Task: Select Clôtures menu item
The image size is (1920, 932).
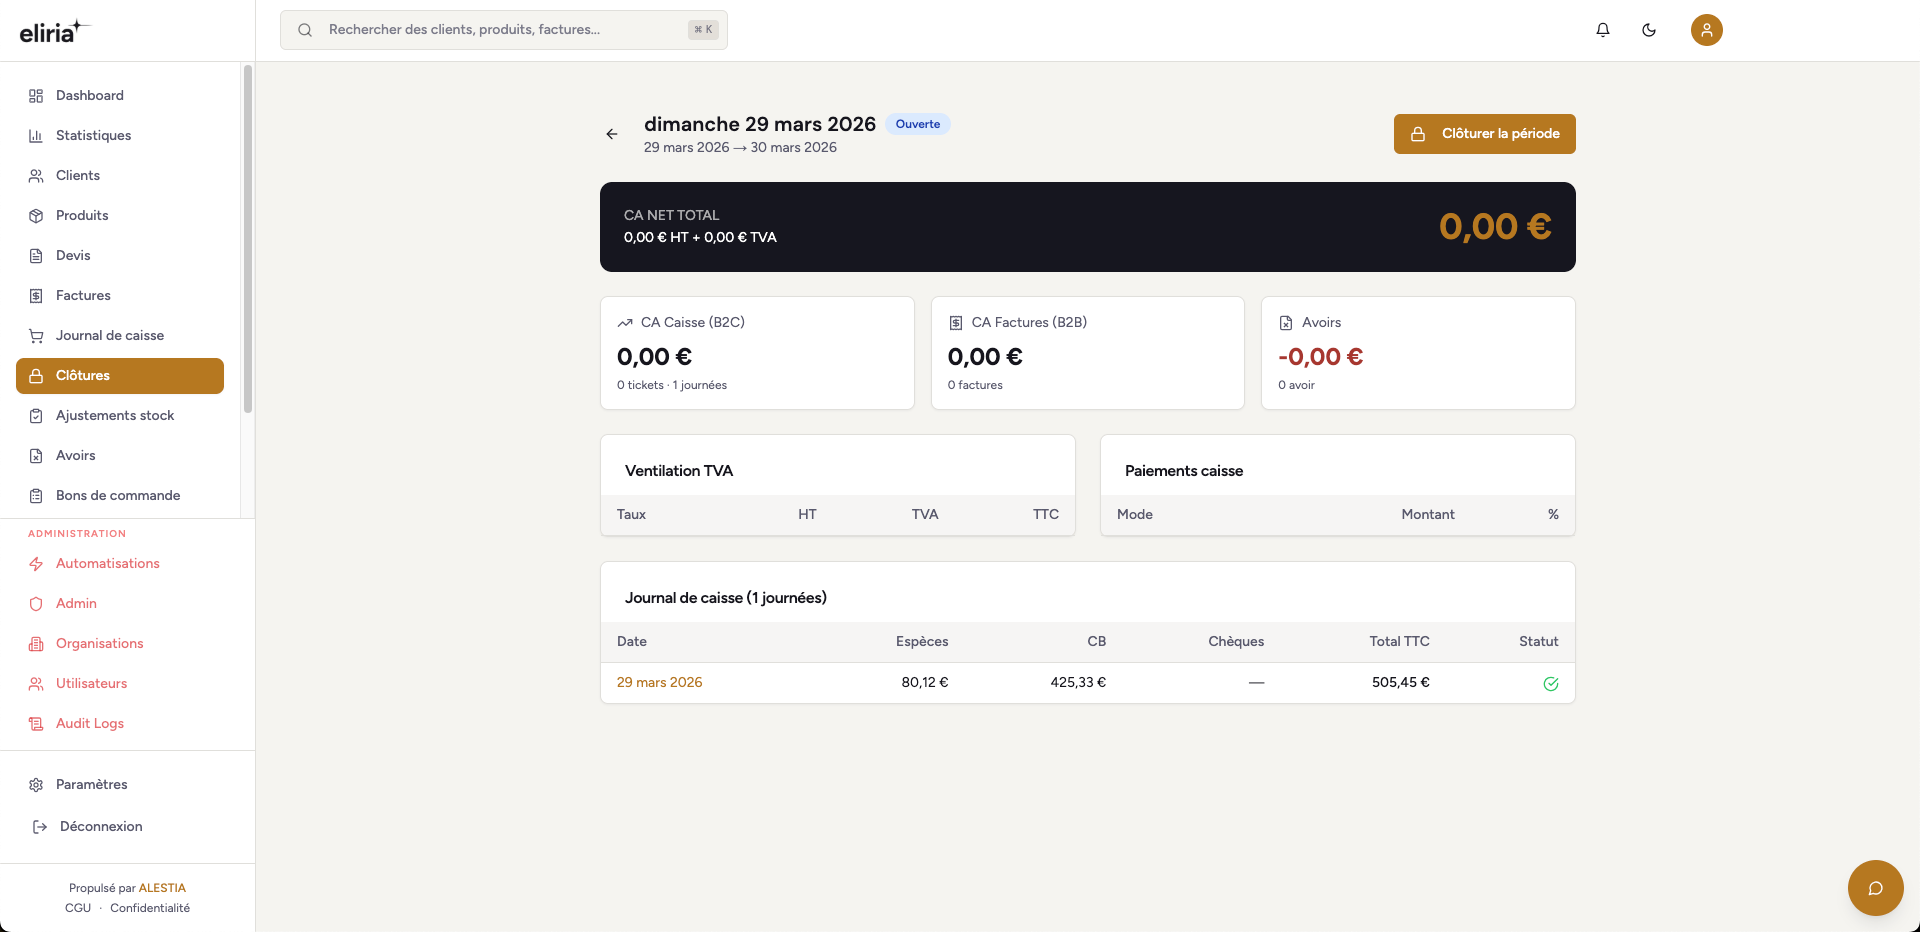Action: click(120, 376)
